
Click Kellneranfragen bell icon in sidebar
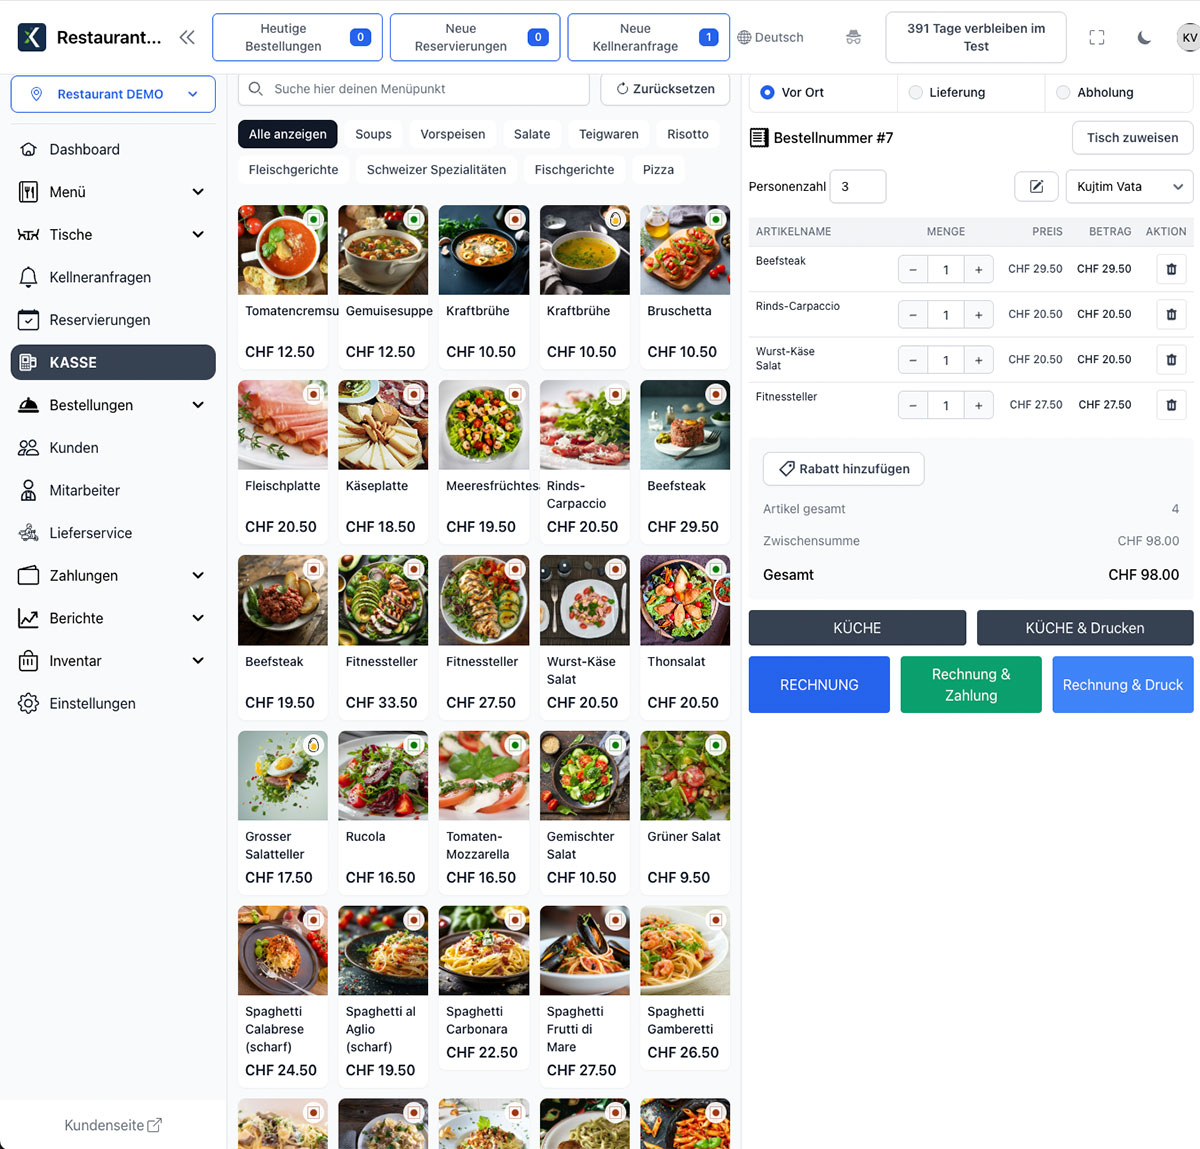coord(29,277)
